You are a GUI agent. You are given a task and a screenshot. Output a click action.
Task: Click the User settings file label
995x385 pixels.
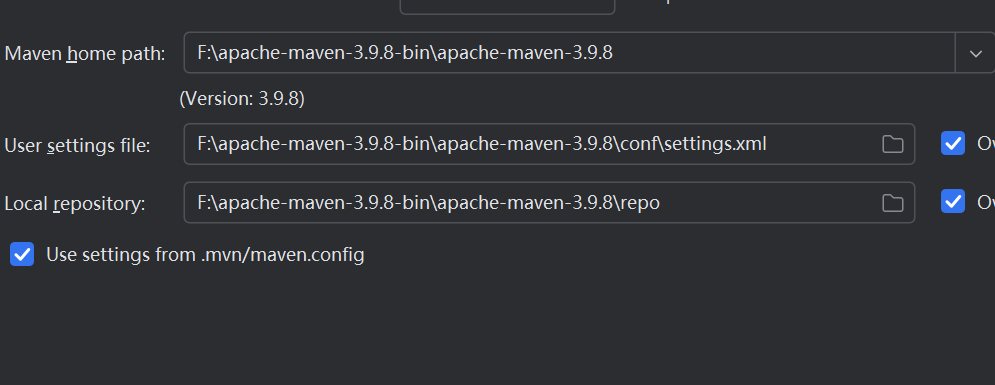77,146
